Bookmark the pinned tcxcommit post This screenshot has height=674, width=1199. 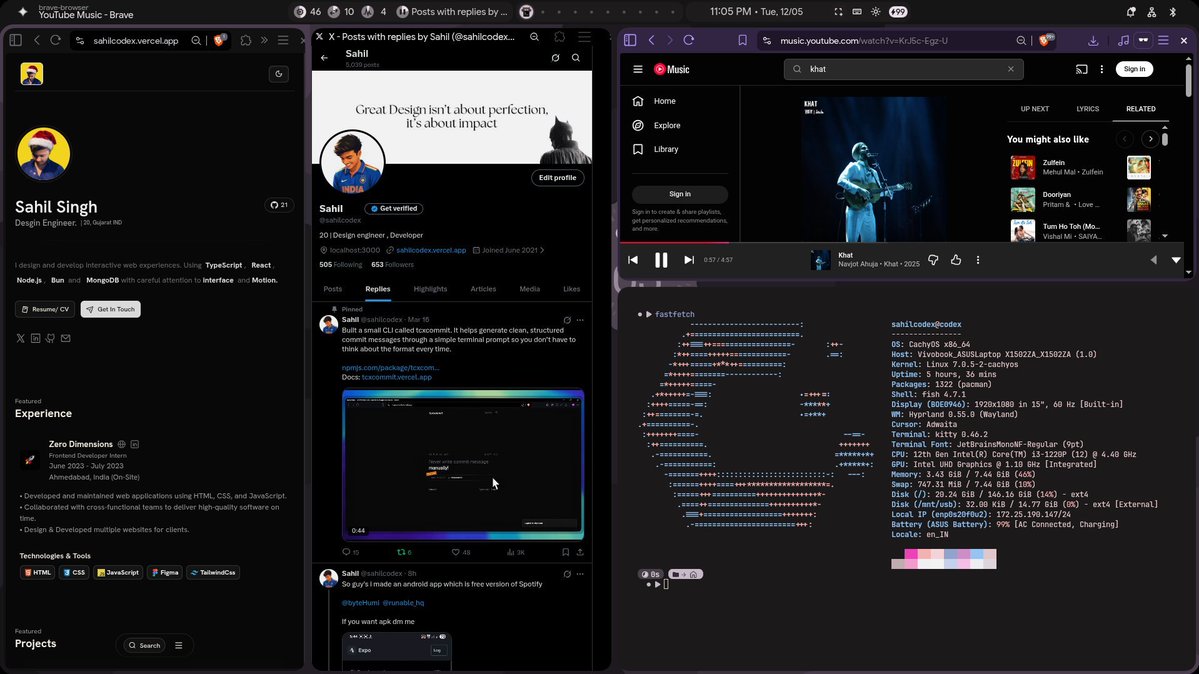point(566,552)
